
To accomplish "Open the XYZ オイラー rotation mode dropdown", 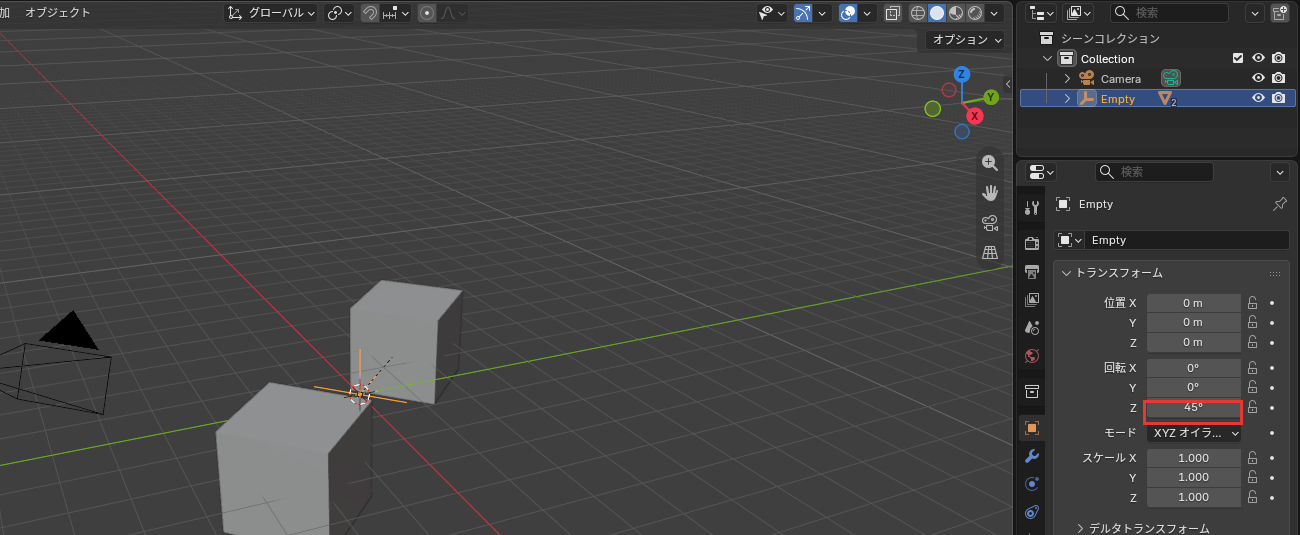I will coord(1194,433).
